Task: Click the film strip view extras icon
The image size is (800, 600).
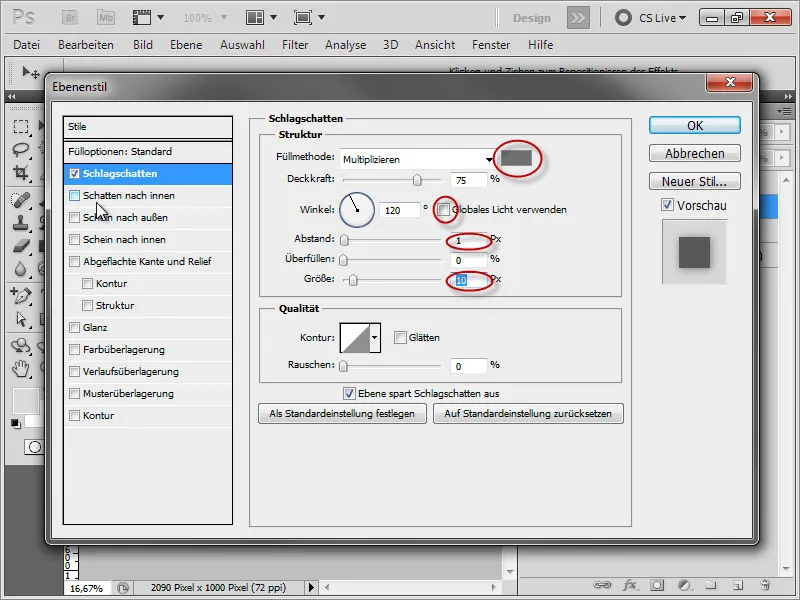Action: pyautogui.click(x=142, y=18)
